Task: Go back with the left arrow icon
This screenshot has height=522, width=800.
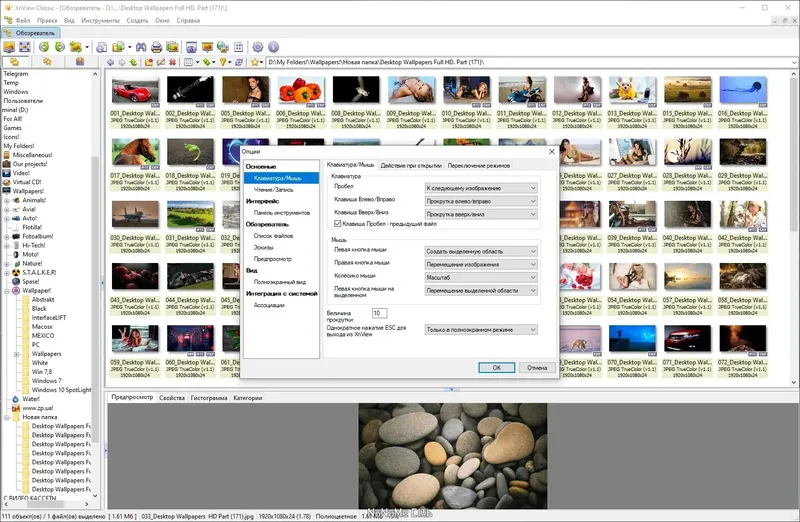Action: click(x=110, y=62)
